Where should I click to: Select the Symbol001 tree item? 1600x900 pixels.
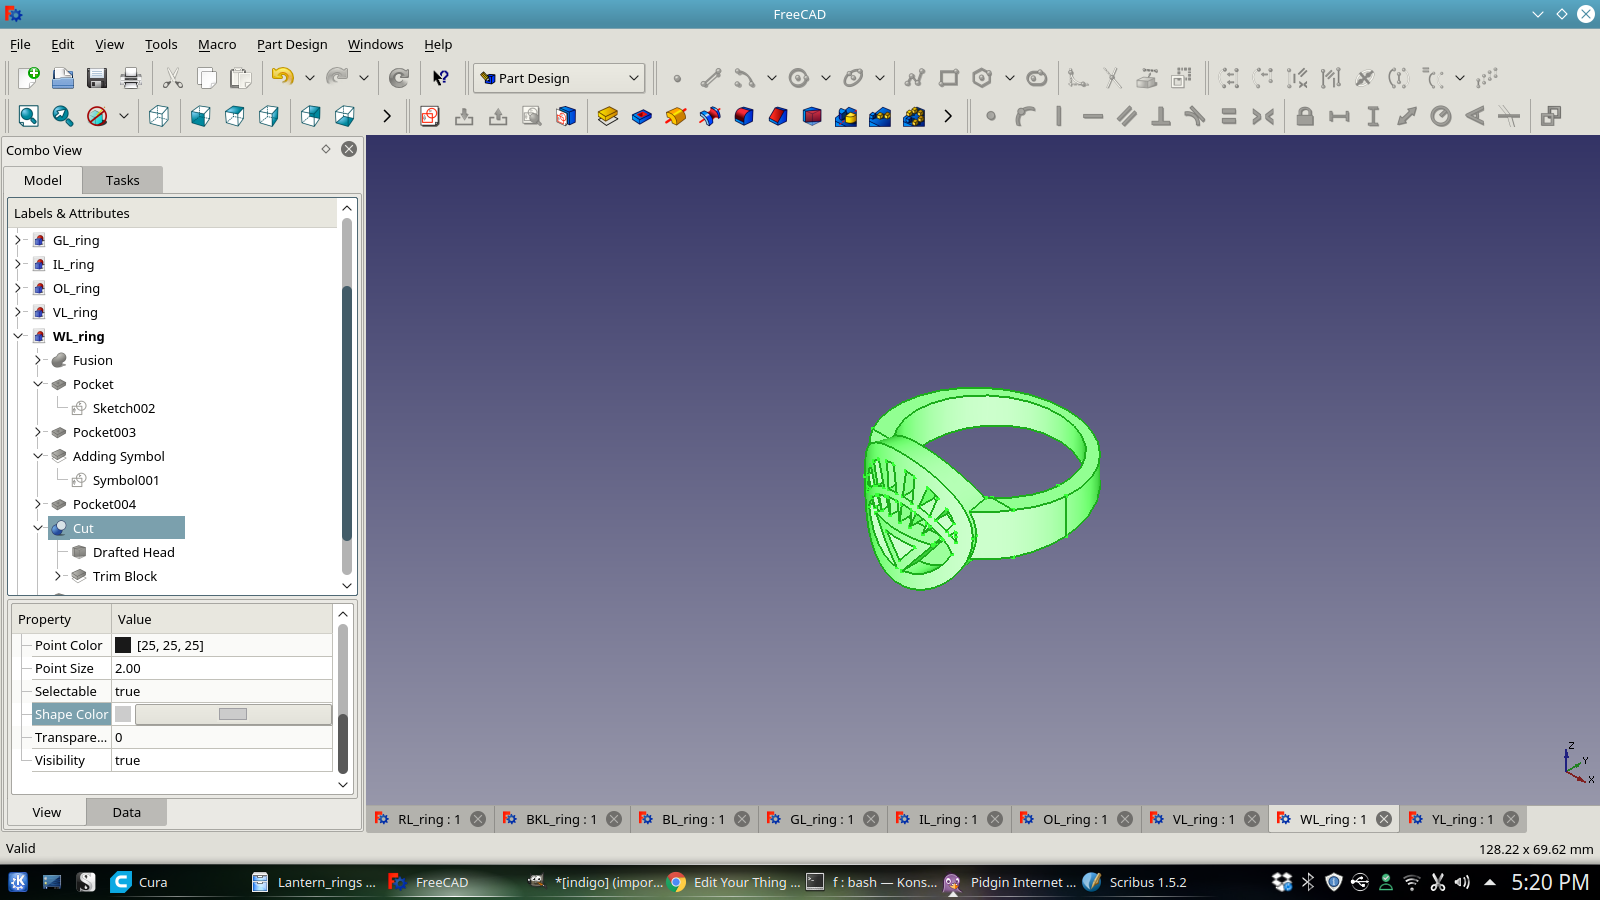[126, 480]
